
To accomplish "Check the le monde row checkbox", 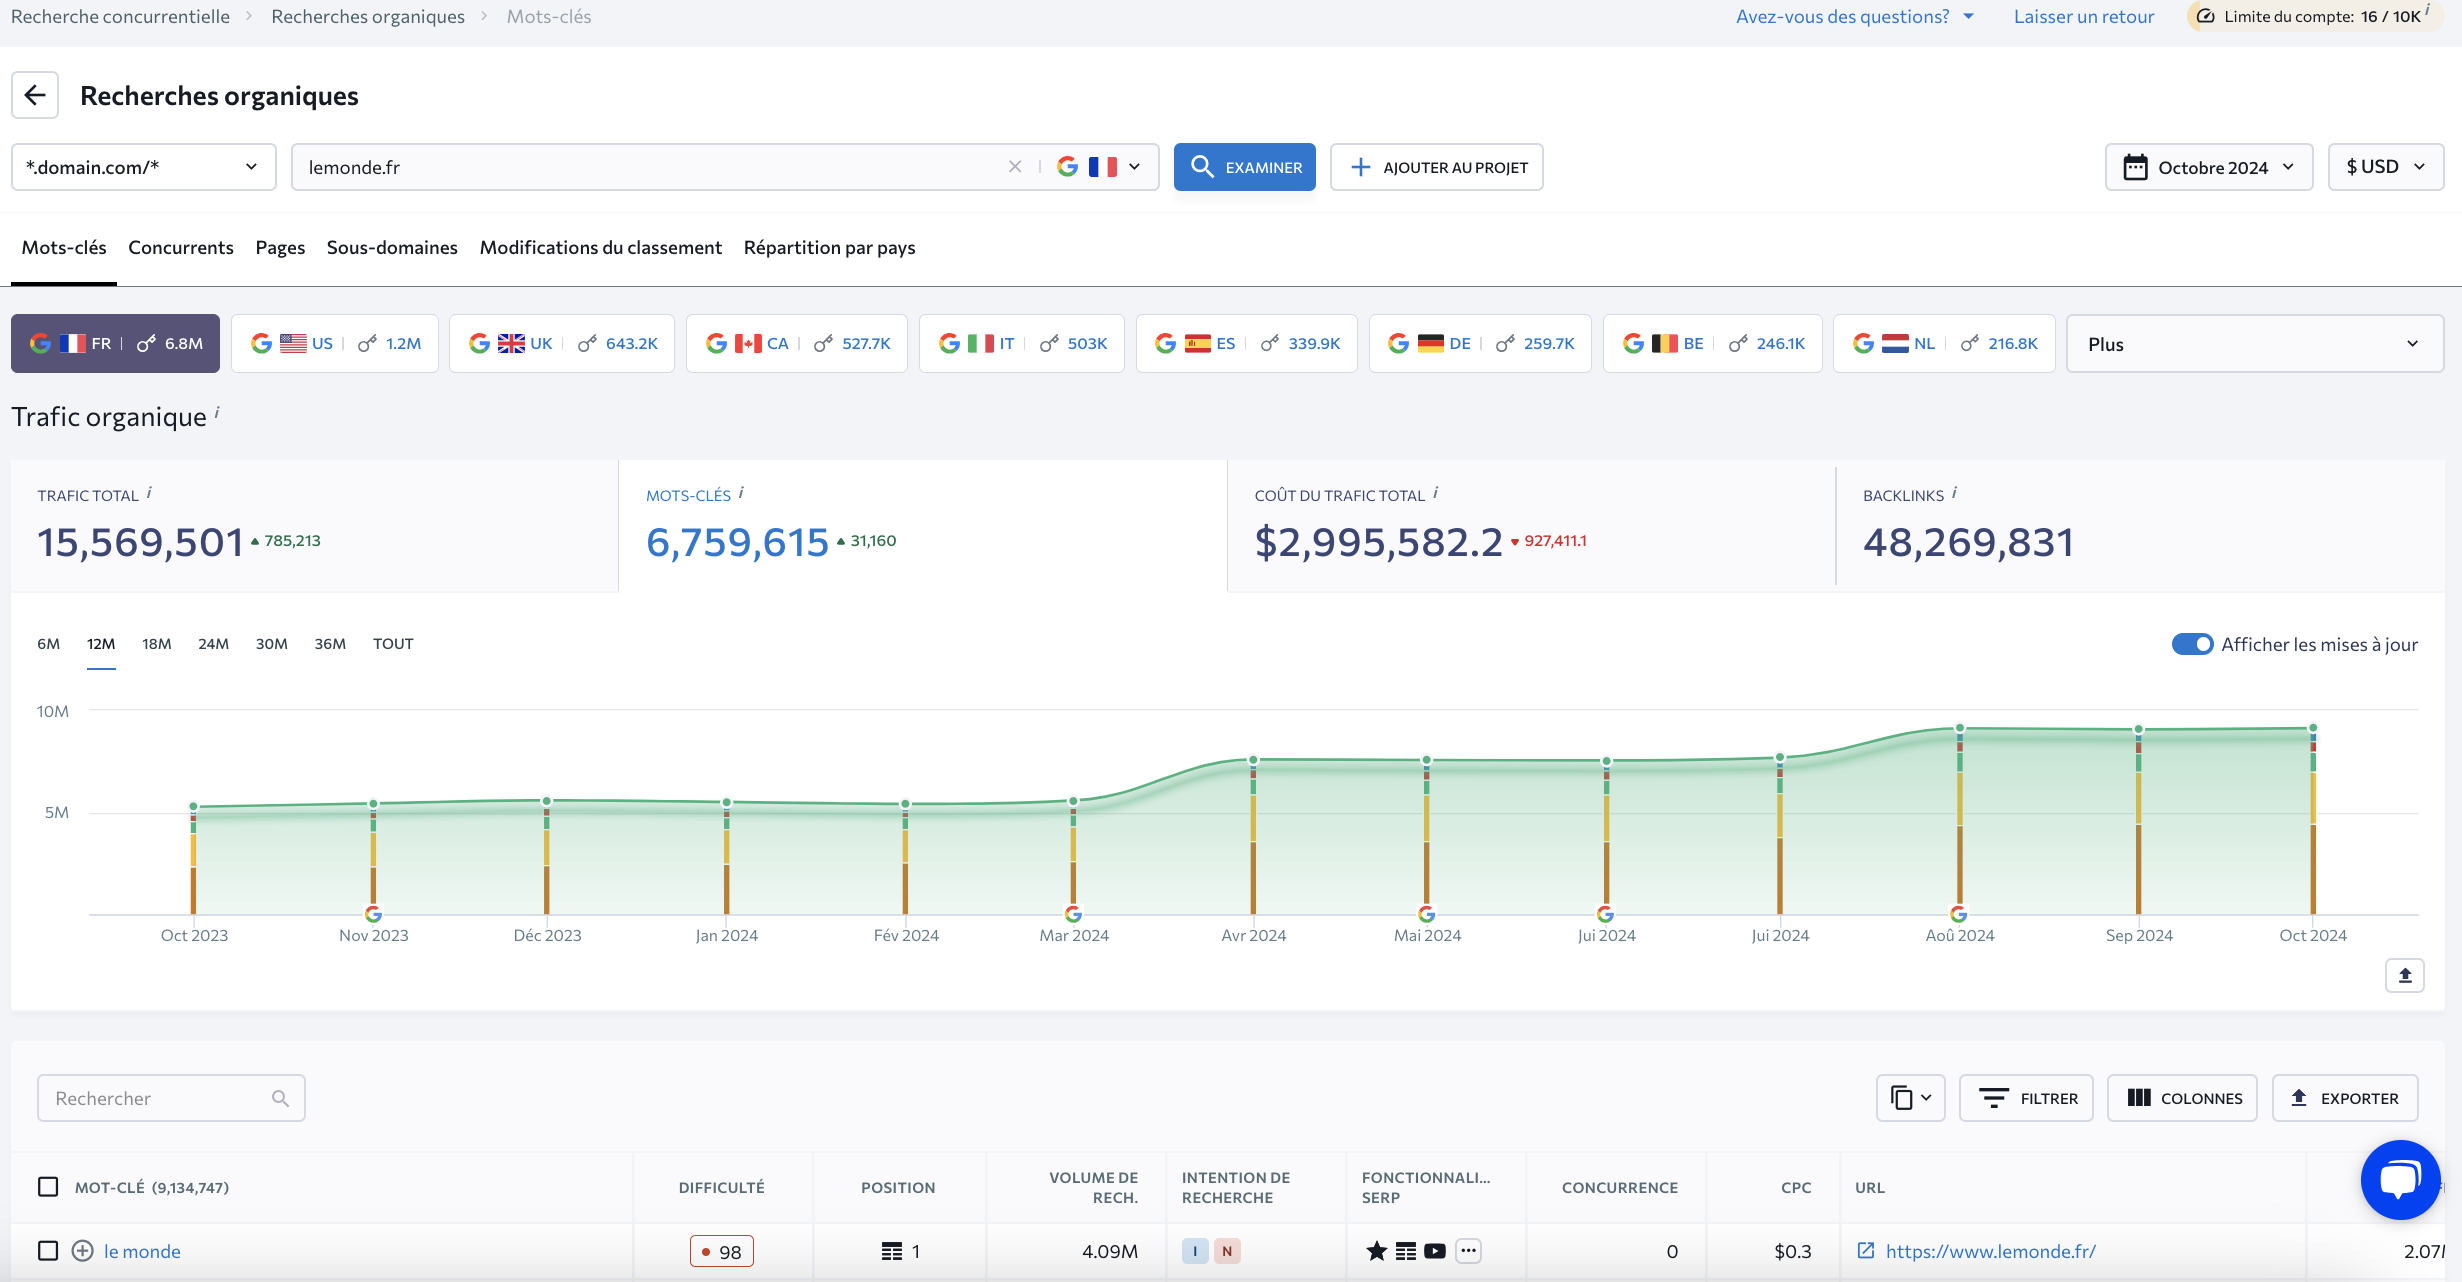I will tap(48, 1251).
